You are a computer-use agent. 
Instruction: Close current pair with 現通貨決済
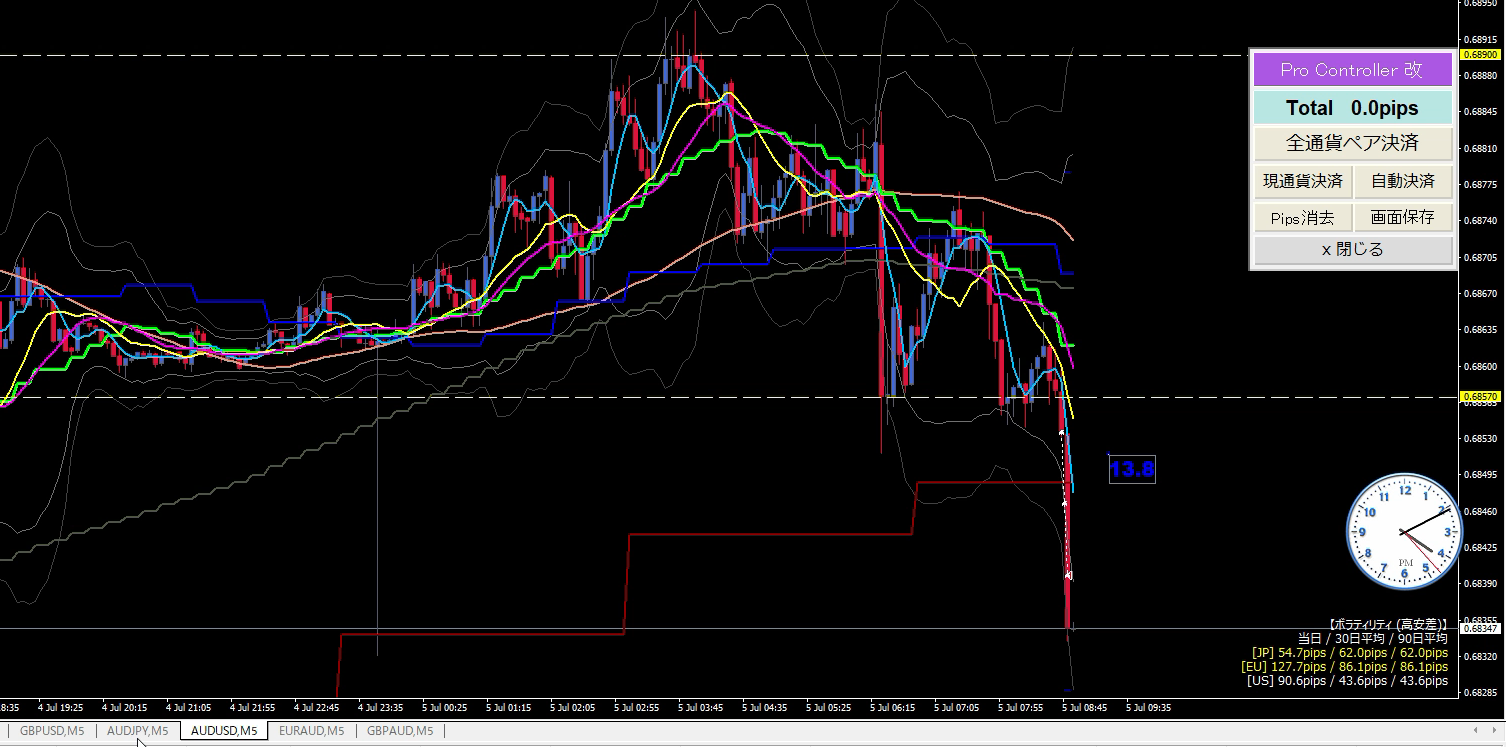pos(1303,181)
